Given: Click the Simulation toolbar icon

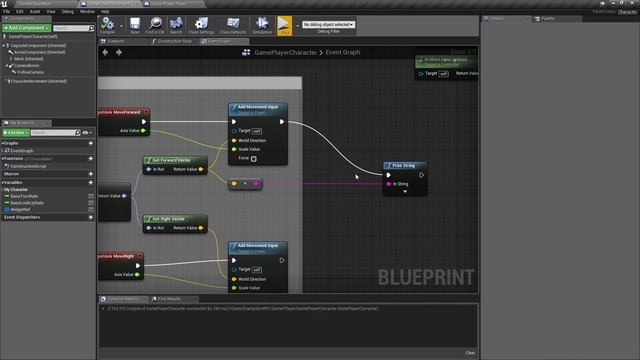Looking at the screenshot, I should (x=262, y=24).
